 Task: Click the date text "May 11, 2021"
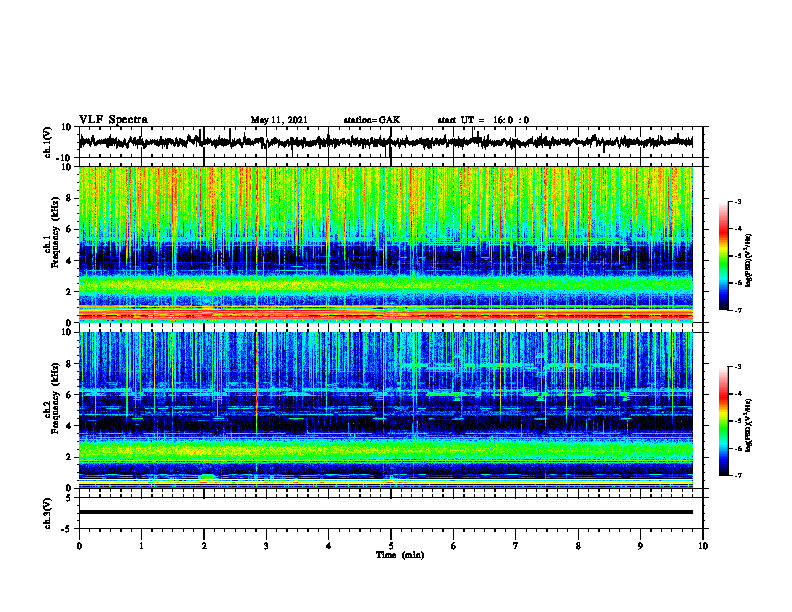pyautogui.click(x=279, y=120)
